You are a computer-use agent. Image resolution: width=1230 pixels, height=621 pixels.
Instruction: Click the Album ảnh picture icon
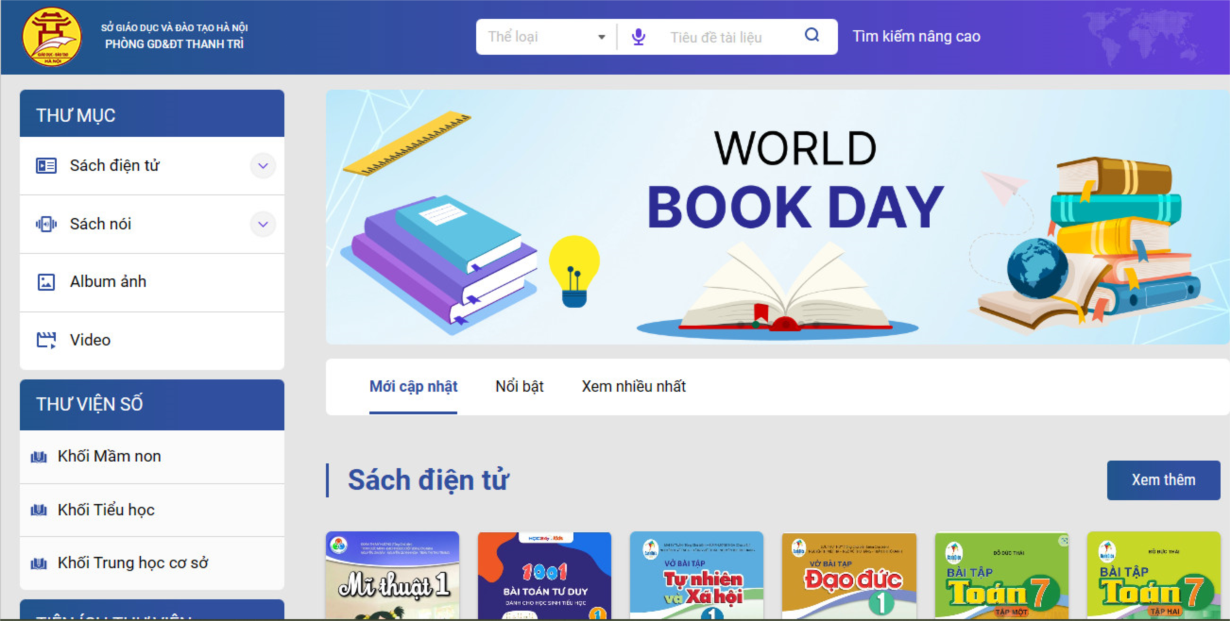pyautogui.click(x=46, y=282)
